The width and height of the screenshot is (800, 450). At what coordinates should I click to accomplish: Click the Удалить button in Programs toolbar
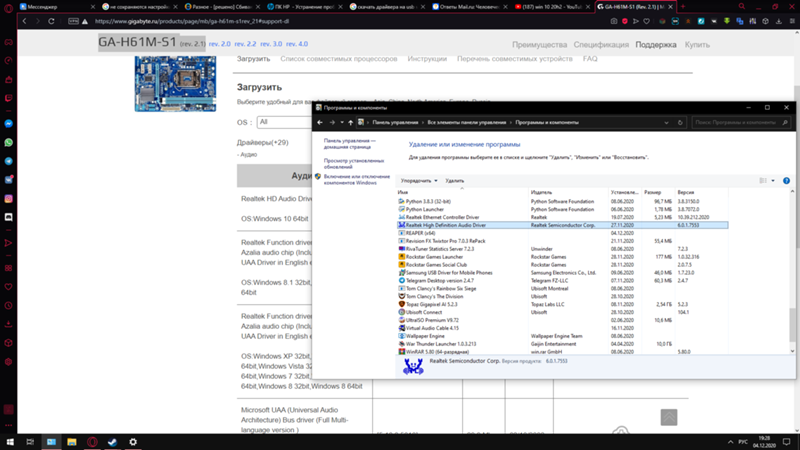point(455,181)
